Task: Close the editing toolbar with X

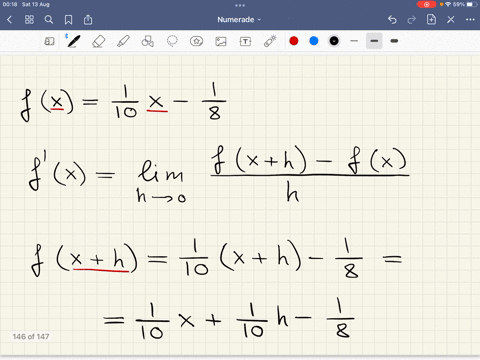Action: click(451, 20)
